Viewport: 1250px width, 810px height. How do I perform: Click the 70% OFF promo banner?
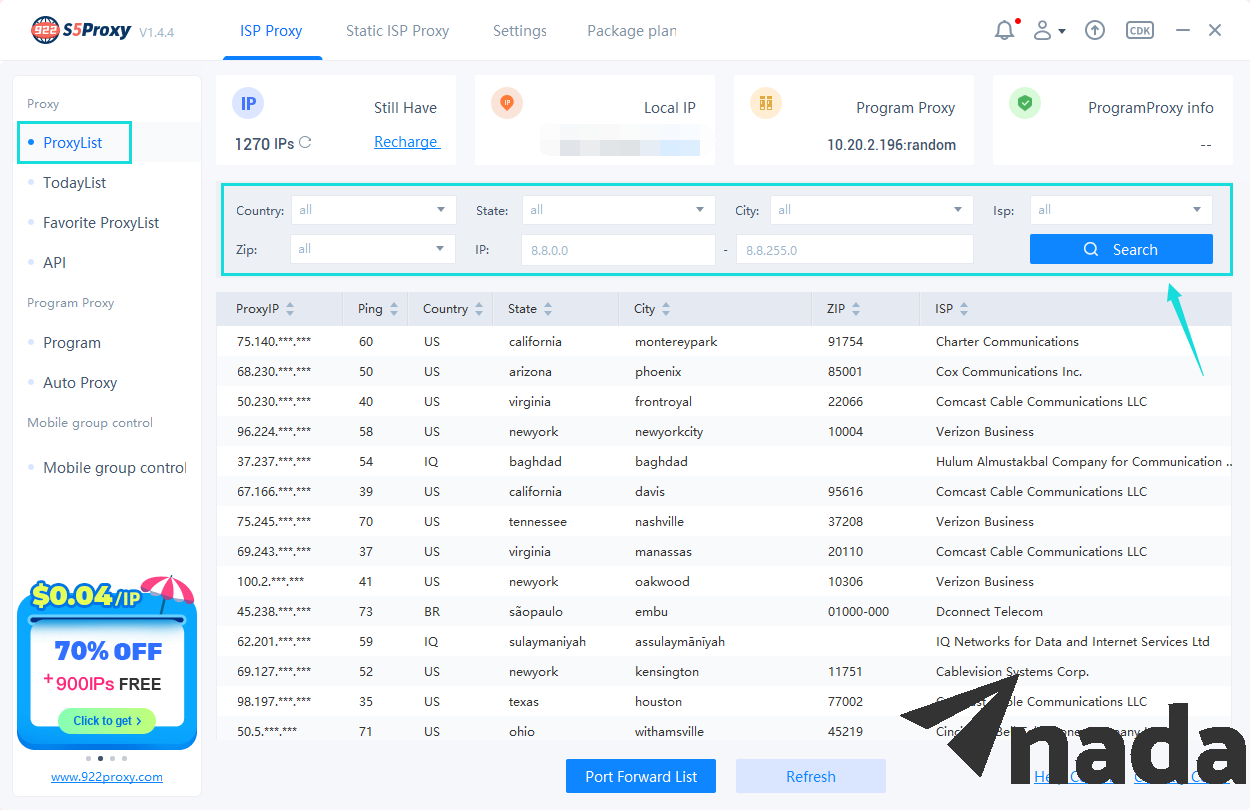[x=107, y=663]
